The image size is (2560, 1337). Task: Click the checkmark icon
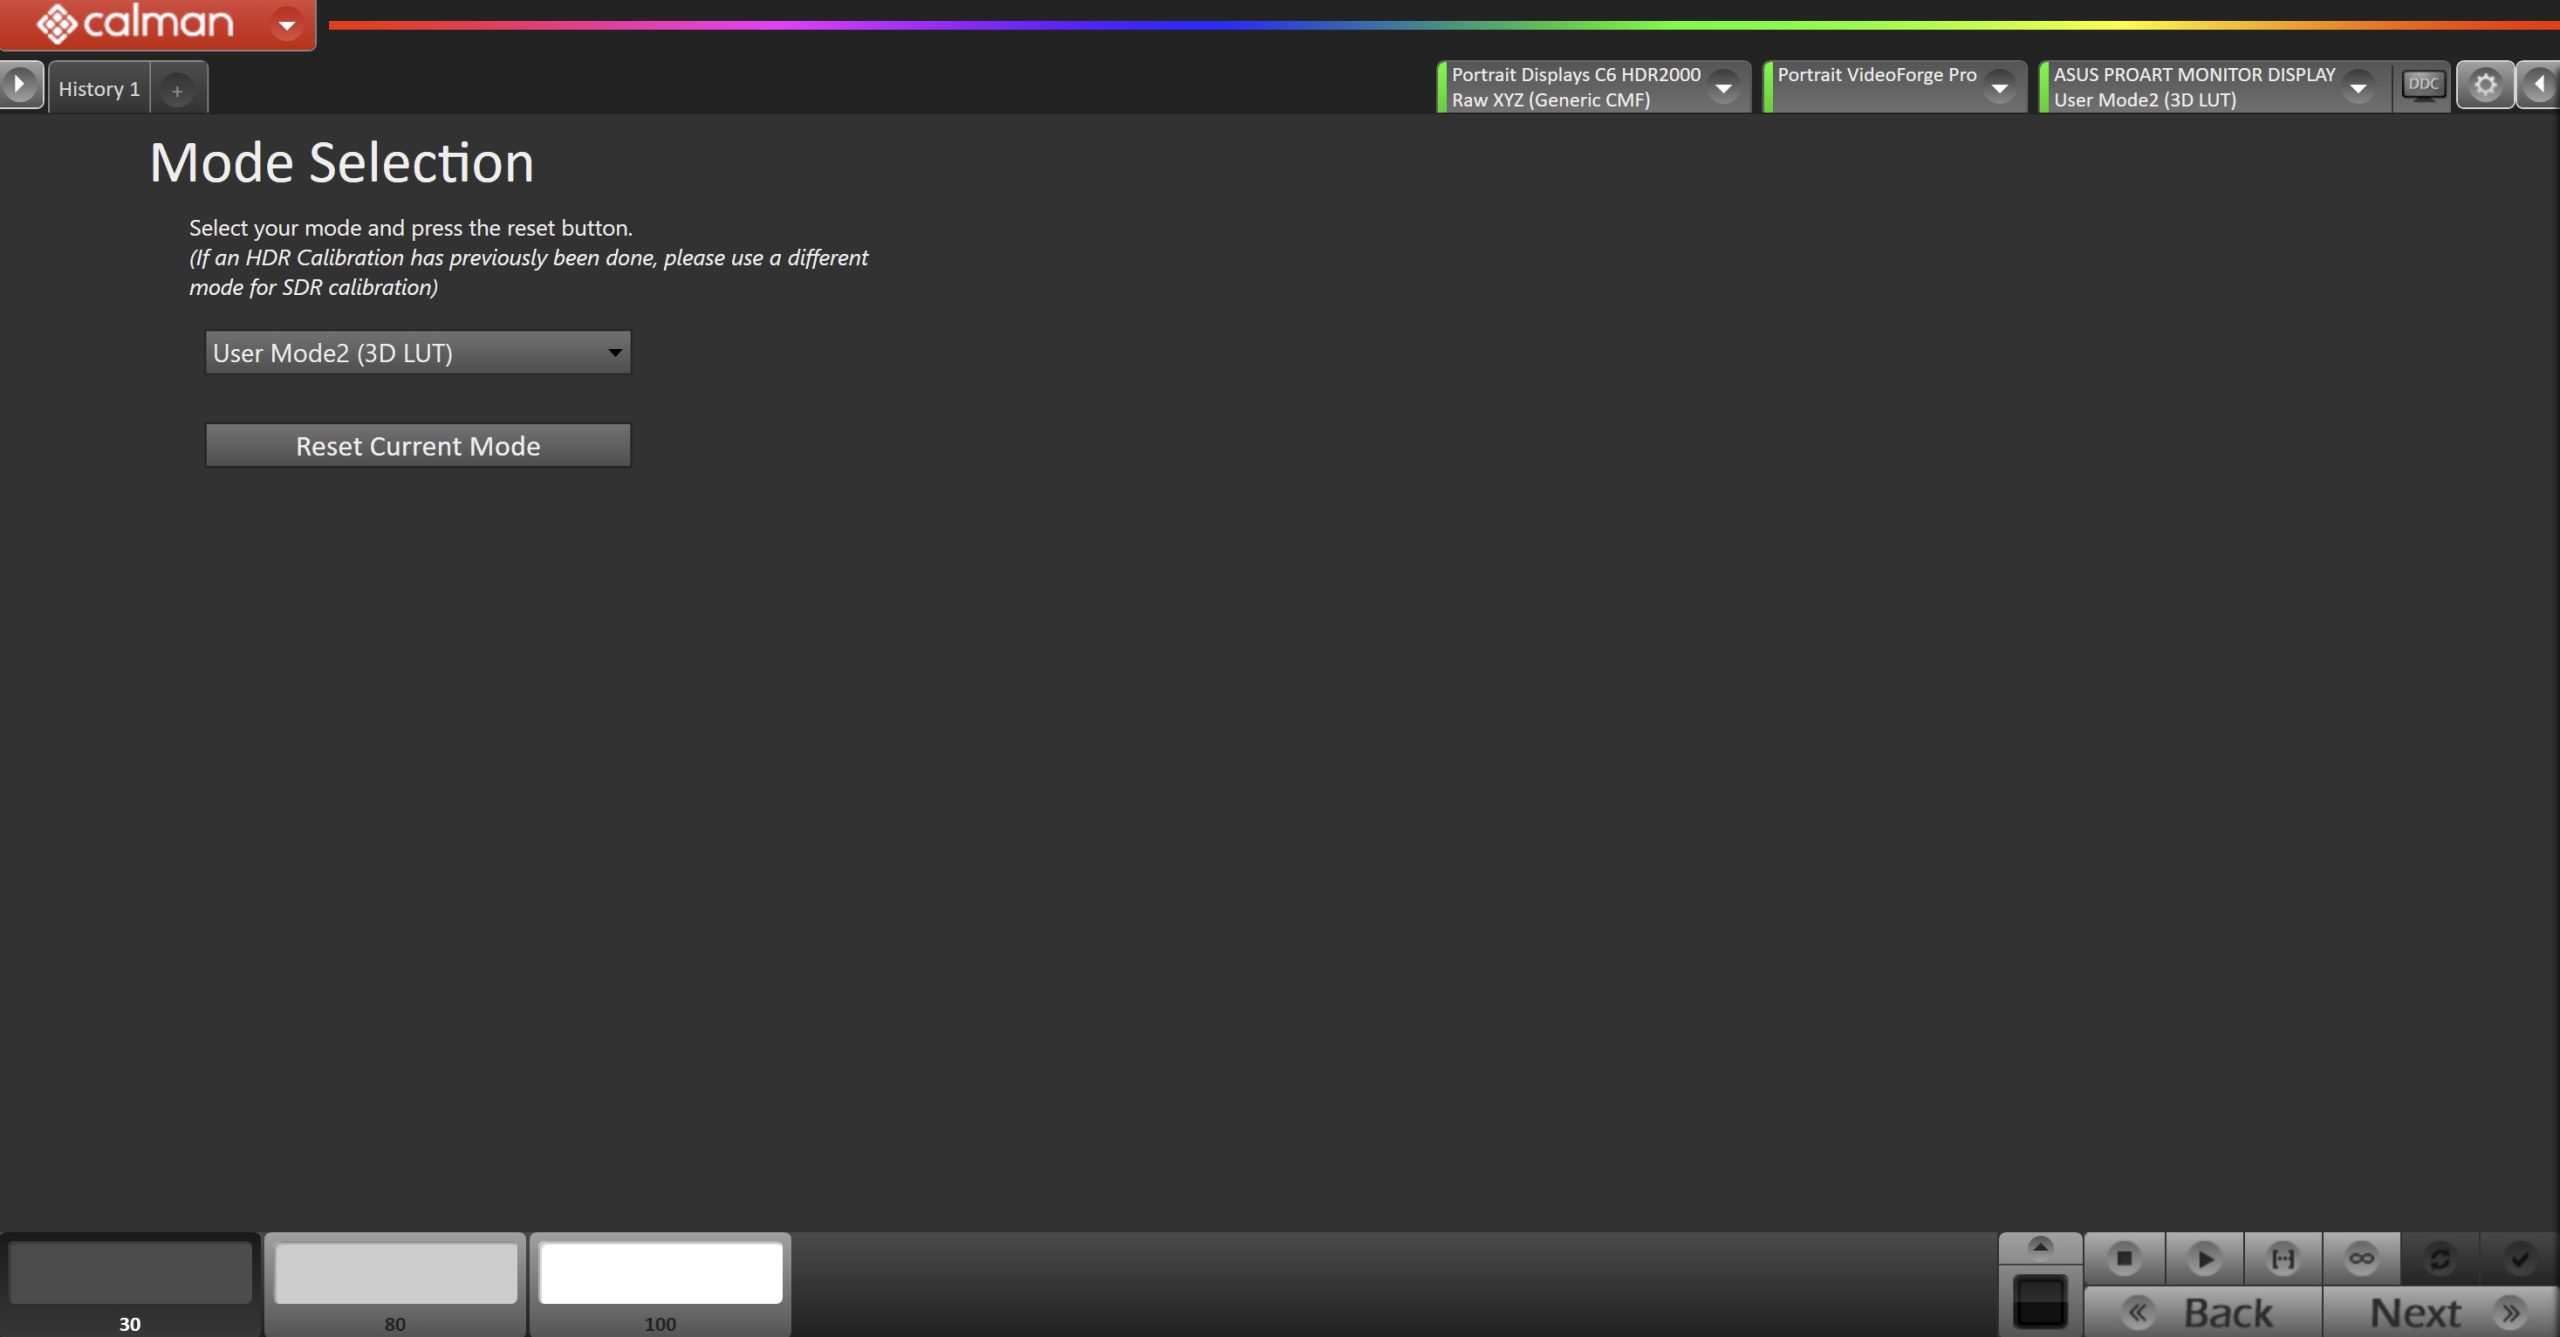tap(2519, 1258)
